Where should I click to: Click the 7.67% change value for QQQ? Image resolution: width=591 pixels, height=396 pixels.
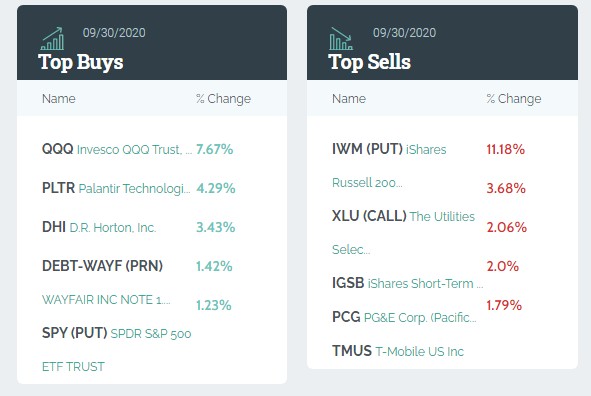point(214,149)
